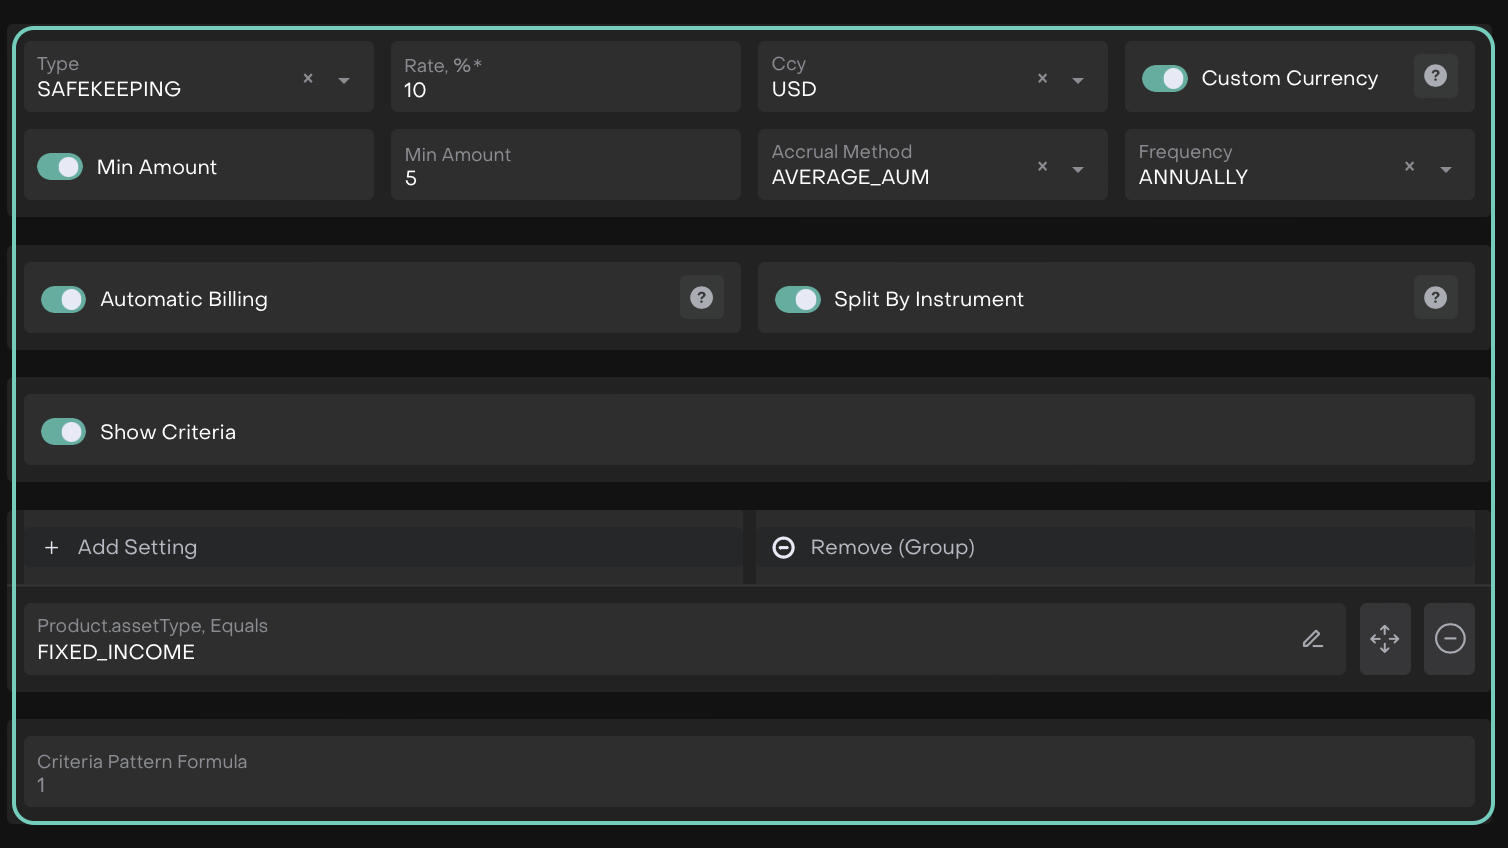Click Split By Instrument help icon
Image resolution: width=1508 pixels, height=848 pixels.
[1435, 298]
